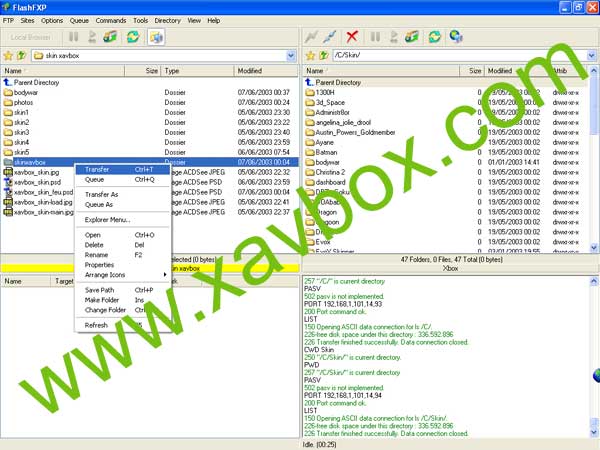The image size is (600, 450).
Task: Open the FTP menu
Action: (x=8, y=21)
